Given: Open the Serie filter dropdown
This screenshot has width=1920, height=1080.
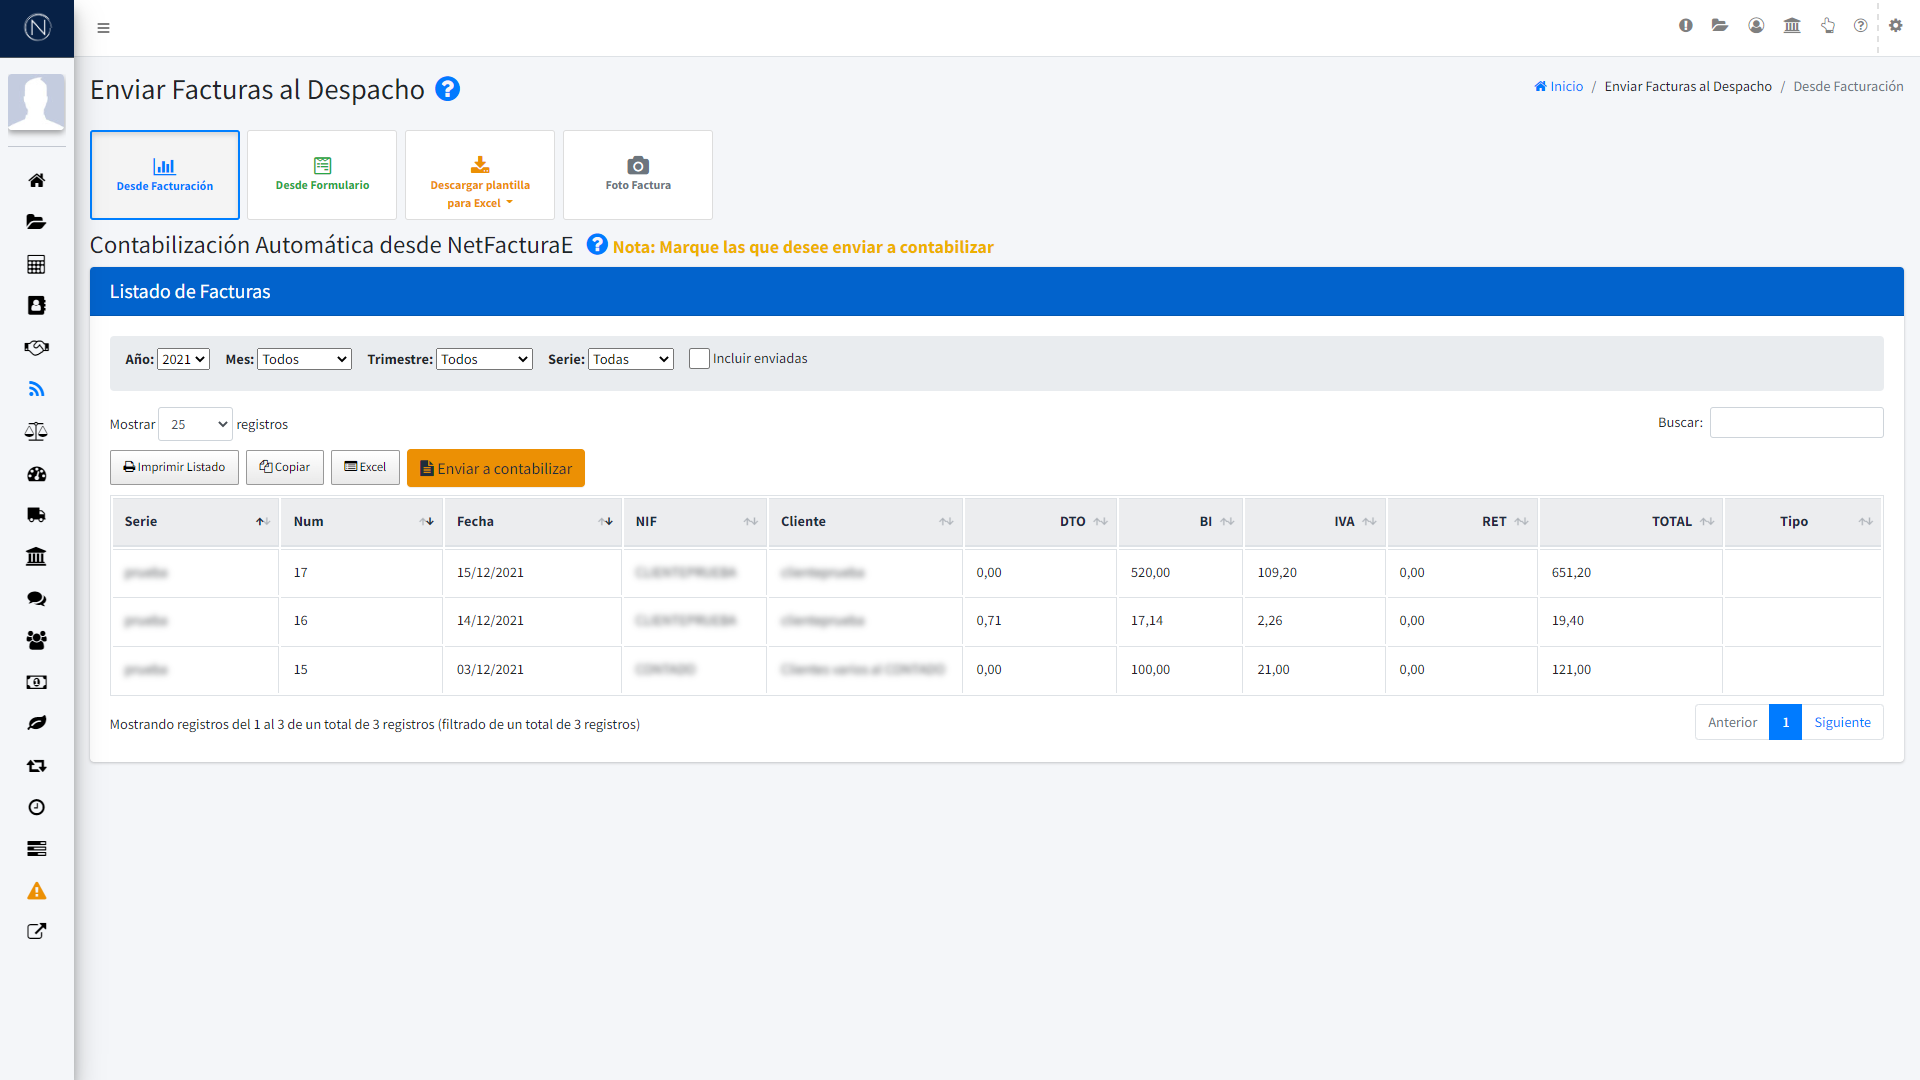Looking at the screenshot, I should click(630, 359).
